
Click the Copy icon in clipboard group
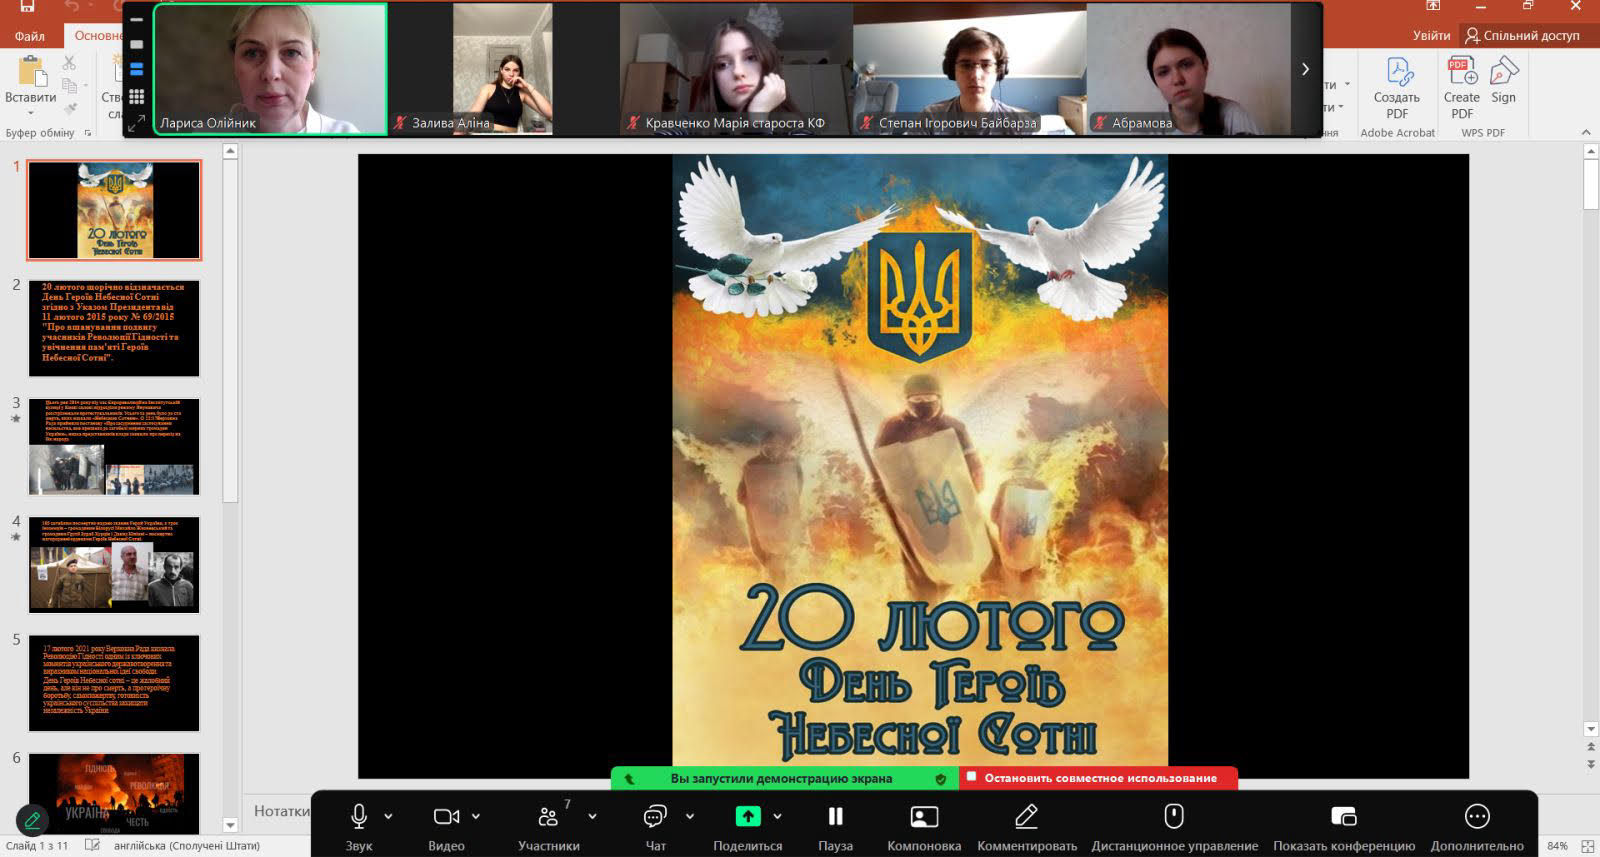[x=69, y=87]
